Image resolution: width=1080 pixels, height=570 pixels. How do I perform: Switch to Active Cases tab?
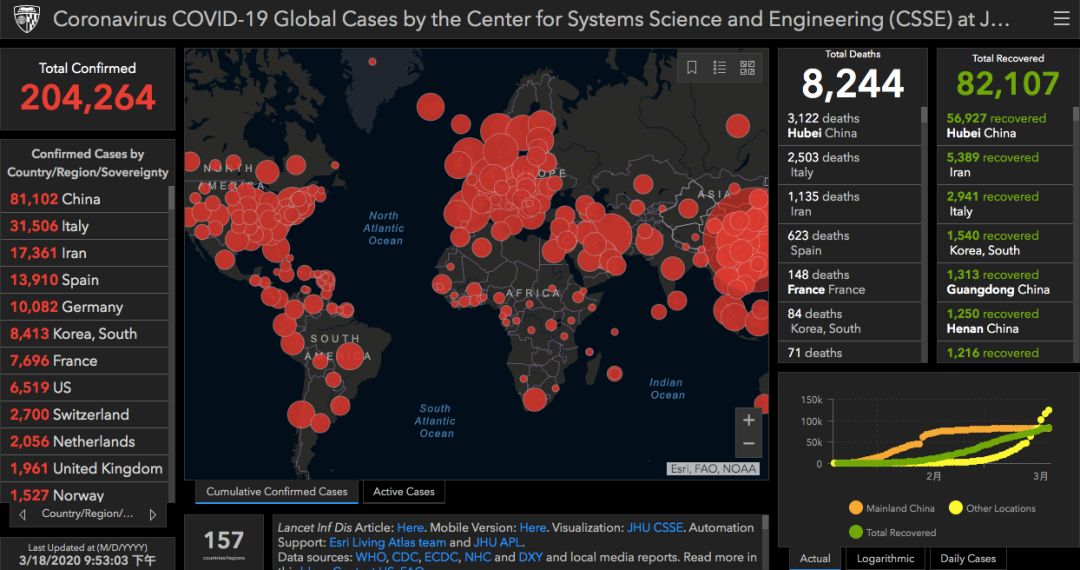[x=404, y=492]
